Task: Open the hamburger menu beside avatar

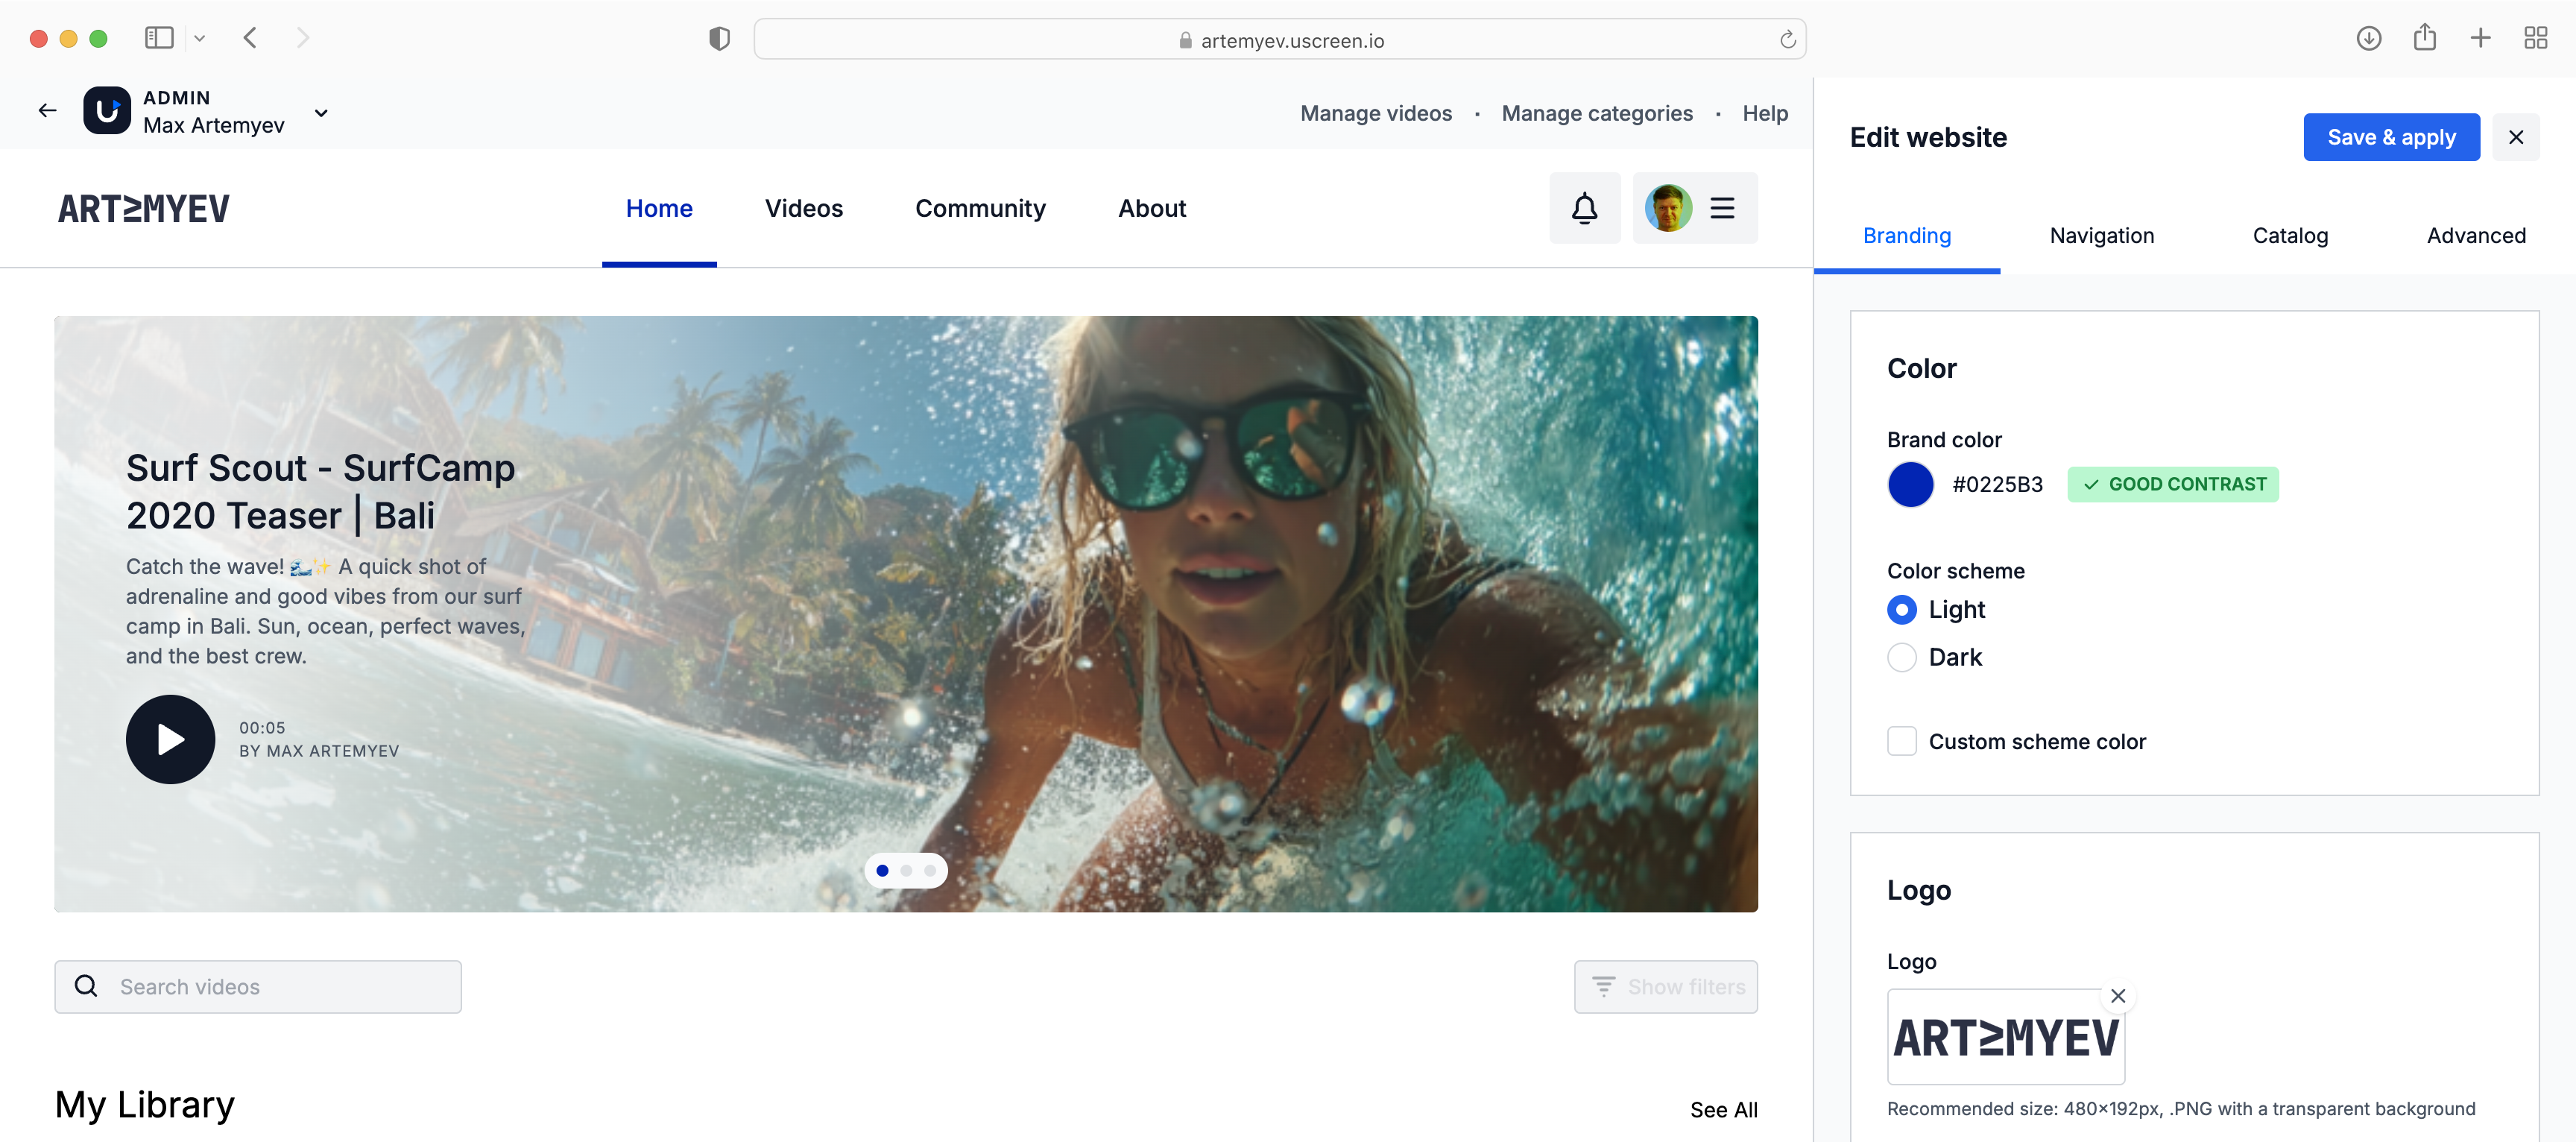Action: click(1722, 208)
